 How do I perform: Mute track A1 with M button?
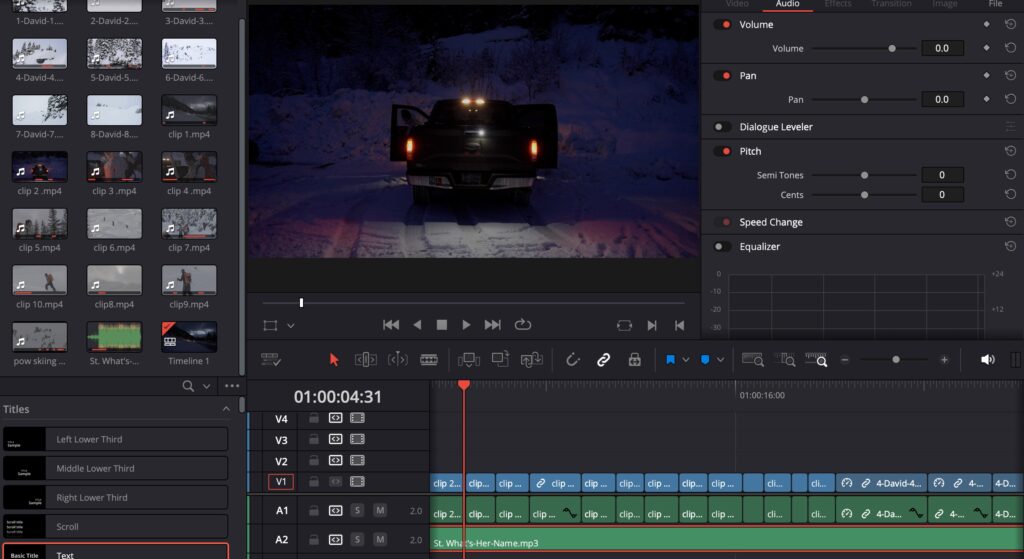click(x=380, y=511)
